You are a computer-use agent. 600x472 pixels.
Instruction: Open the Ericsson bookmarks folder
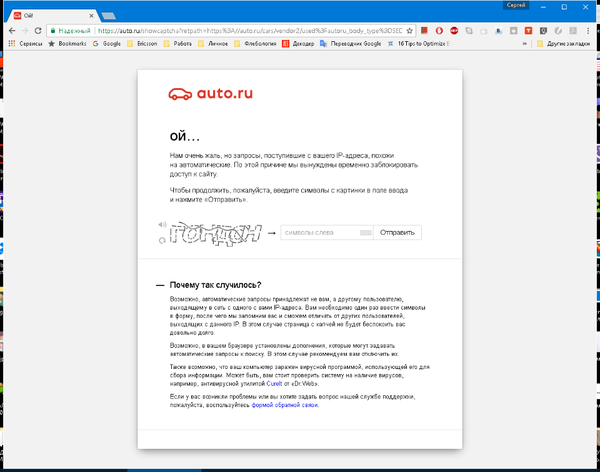(x=142, y=44)
